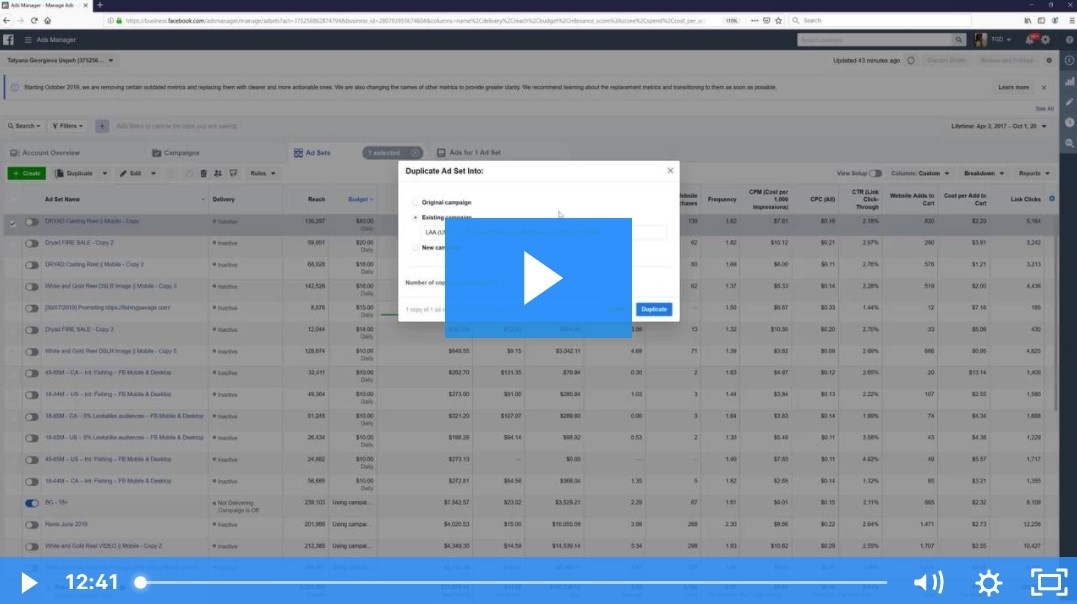
Task: Check the first ad set row checkbox
Action: (x=12, y=223)
